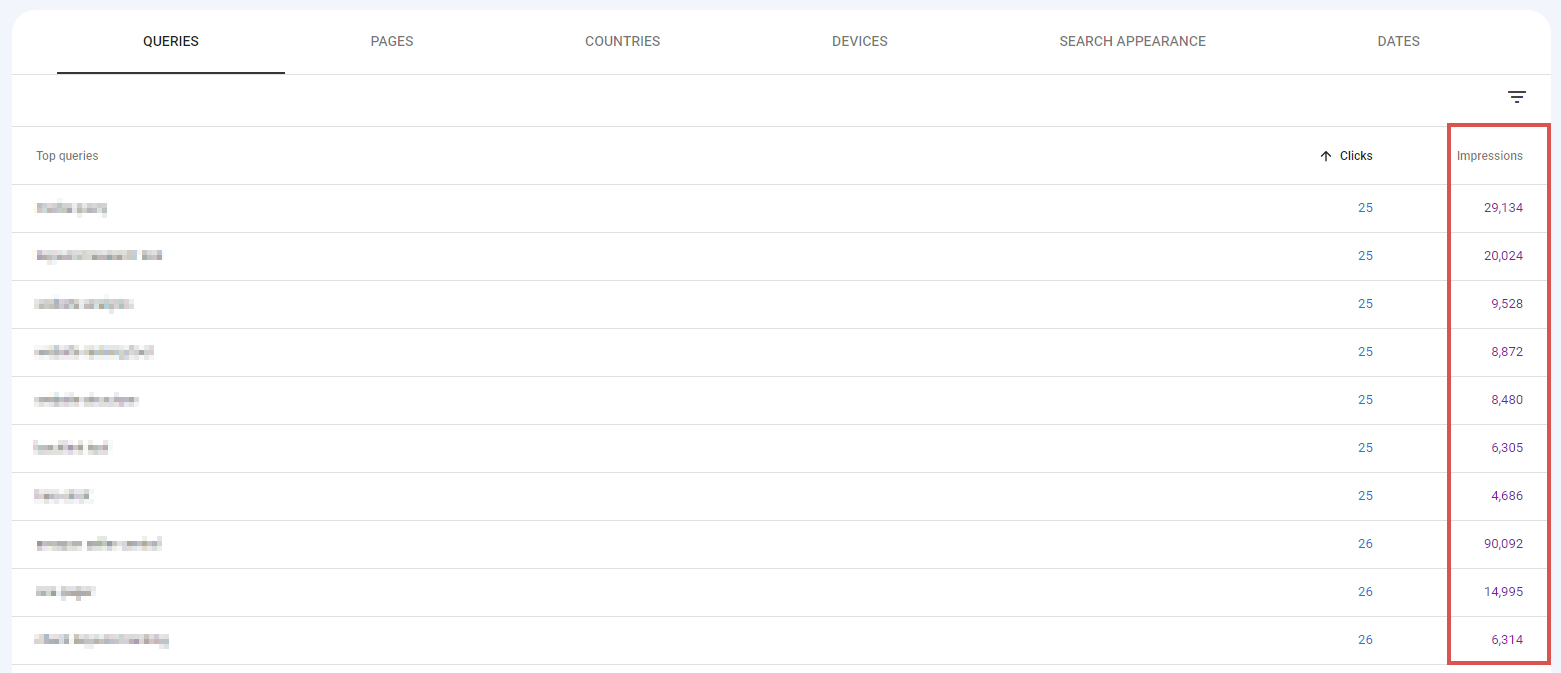Switch to the PAGES tab
Screen dimensions: 1561x673
(x=391, y=41)
